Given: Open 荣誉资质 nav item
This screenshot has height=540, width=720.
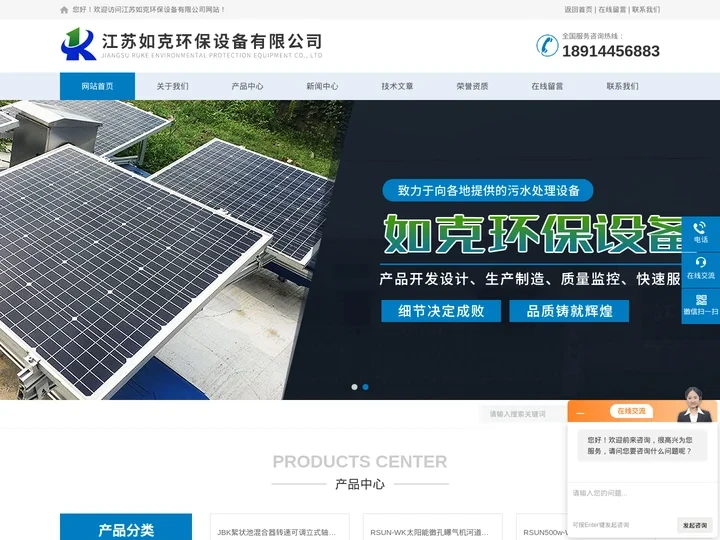Looking at the screenshot, I should pos(472,86).
